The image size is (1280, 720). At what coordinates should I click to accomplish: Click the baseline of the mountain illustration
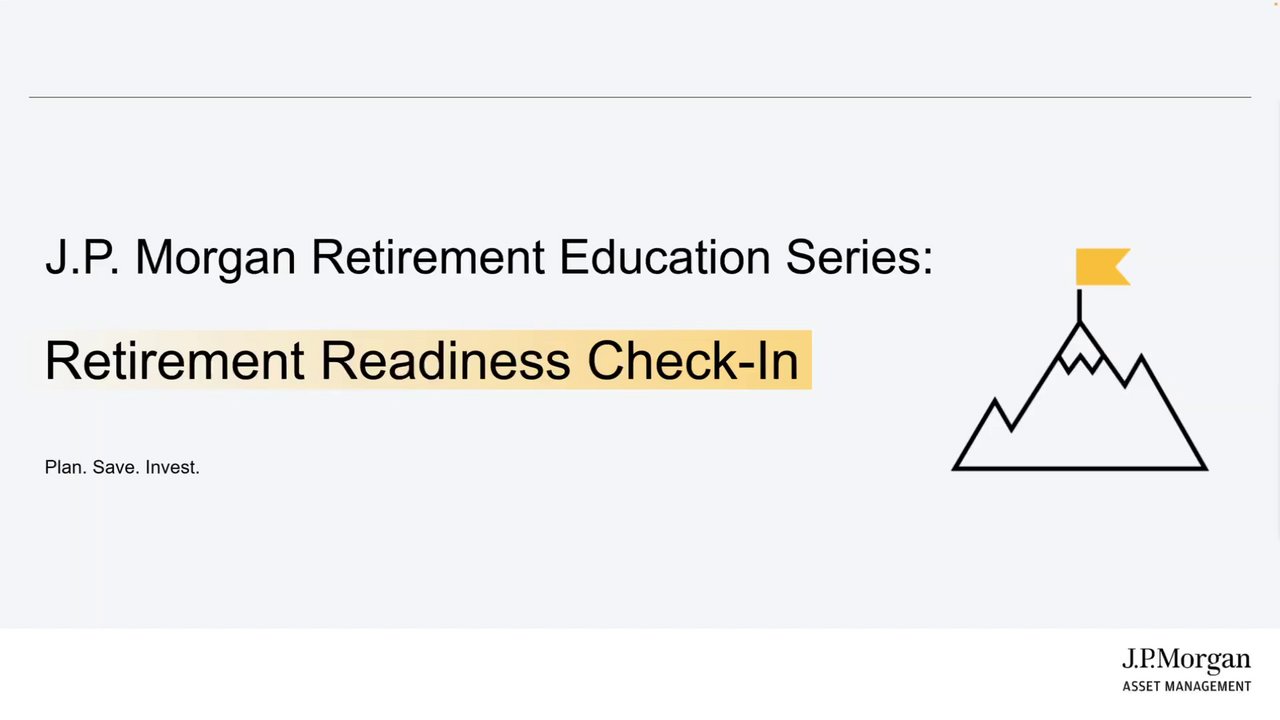[1080, 467]
